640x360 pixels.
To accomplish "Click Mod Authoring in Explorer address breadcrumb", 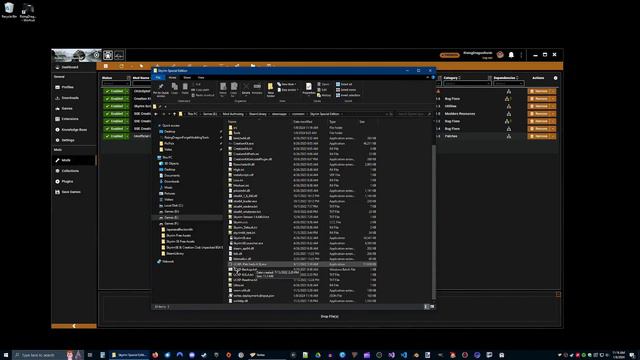I will coord(233,114).
